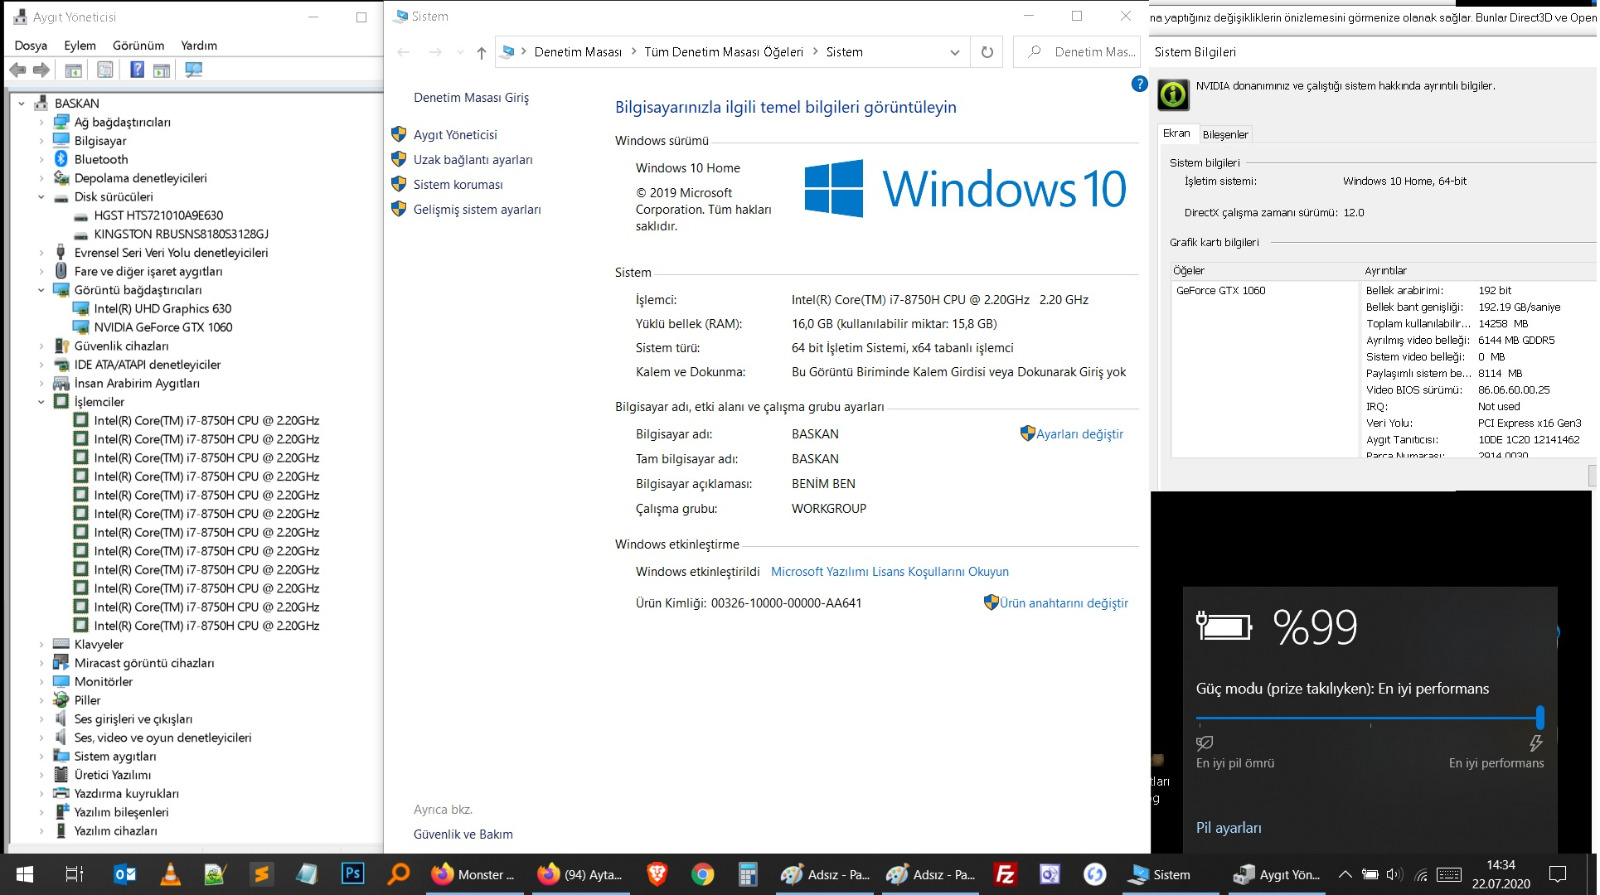
Task: Click the show/hide action pane toolbar icon
Action: (x=161, y=70)
